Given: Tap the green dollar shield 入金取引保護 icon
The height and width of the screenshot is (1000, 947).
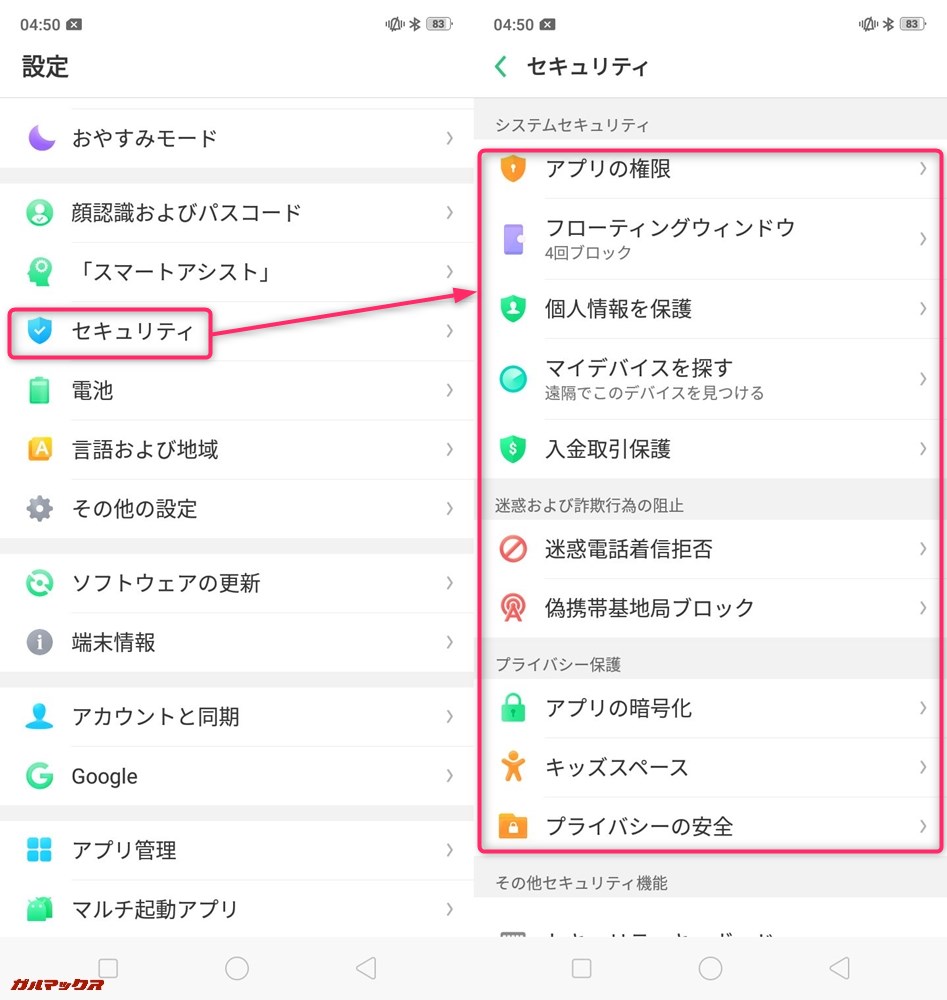Looking at the screenshot, I should [513, 449].
